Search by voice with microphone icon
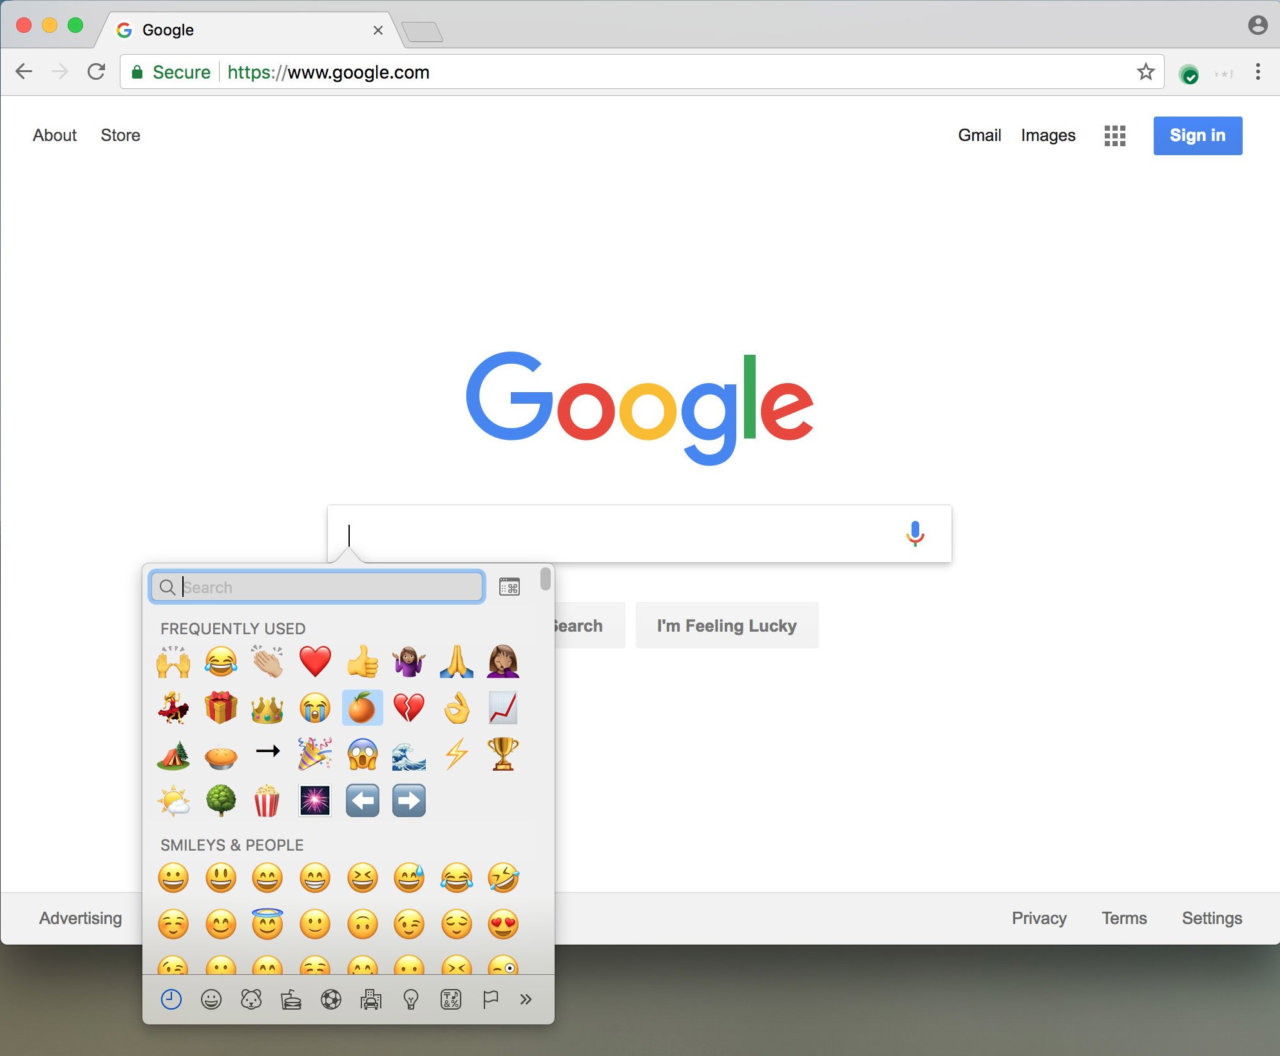 pyautogui.click(x=915, y=534)
